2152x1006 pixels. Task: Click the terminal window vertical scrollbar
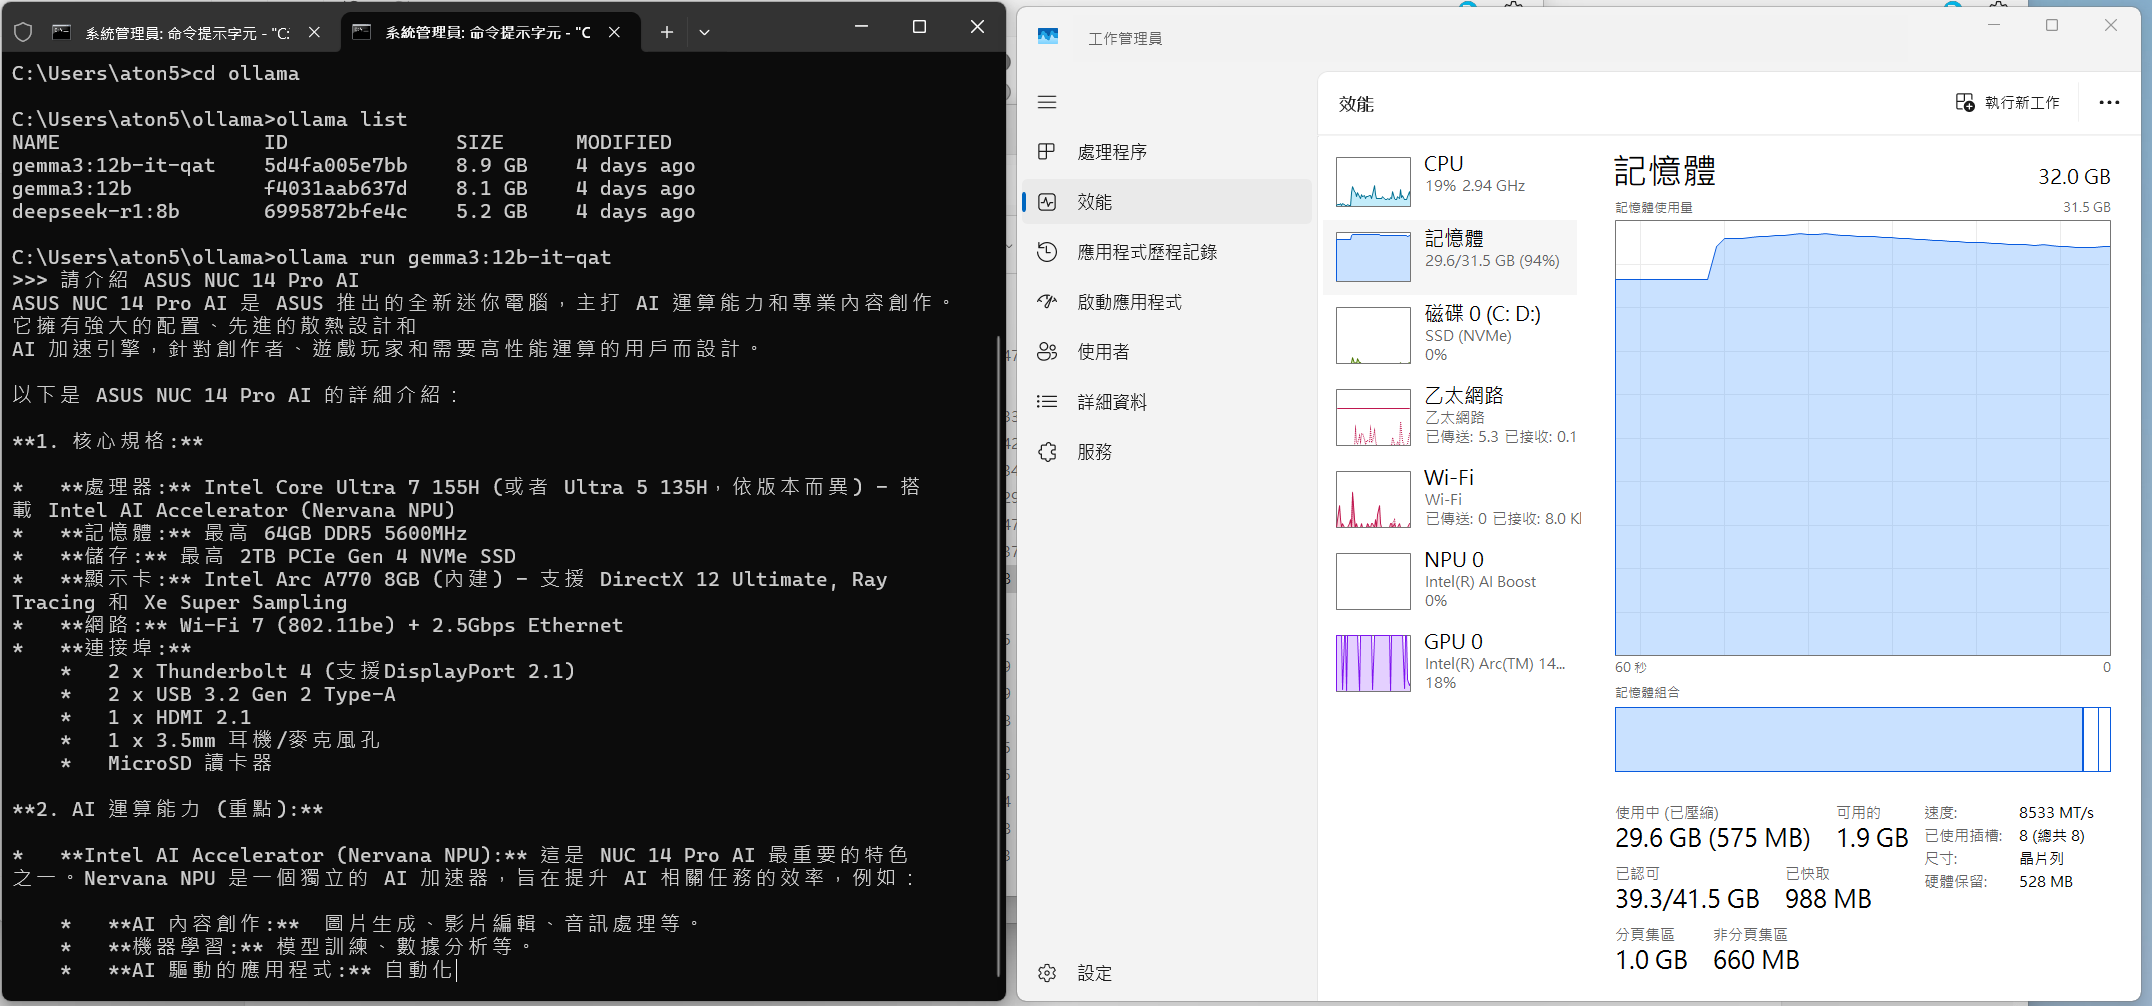point(999,655)
